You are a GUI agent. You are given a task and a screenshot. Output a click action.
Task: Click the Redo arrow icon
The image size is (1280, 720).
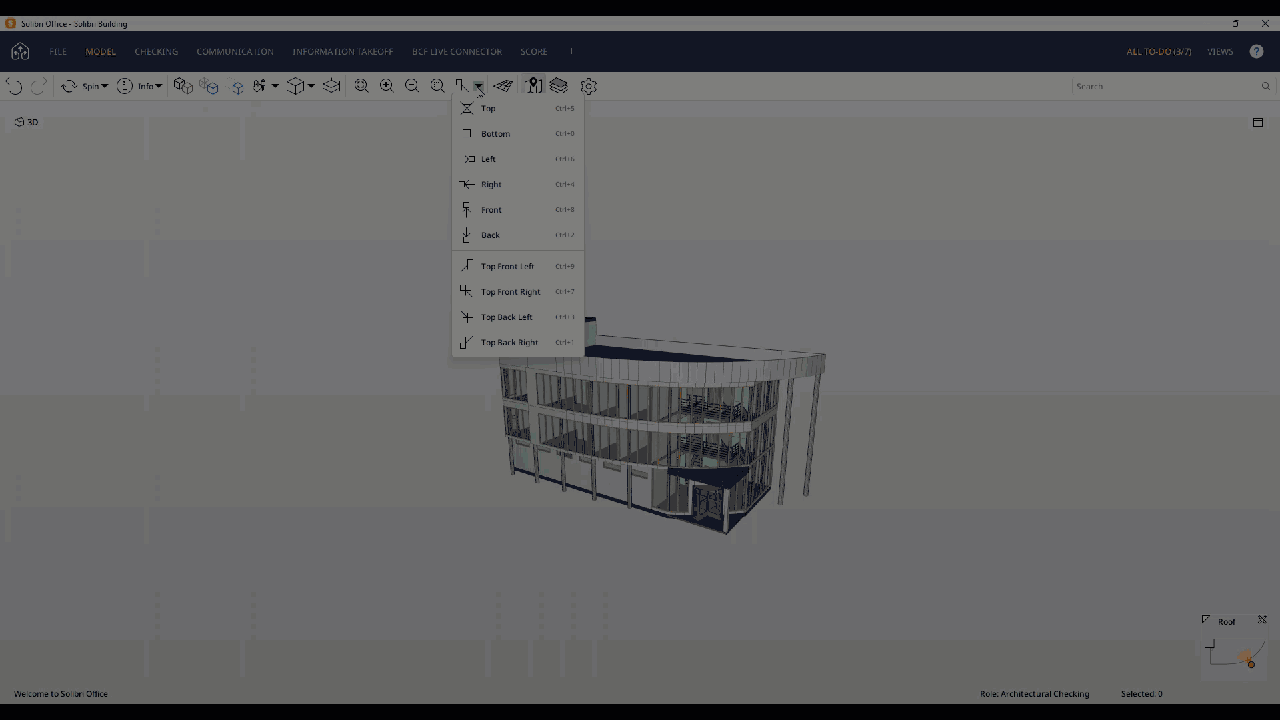(38, 86)
